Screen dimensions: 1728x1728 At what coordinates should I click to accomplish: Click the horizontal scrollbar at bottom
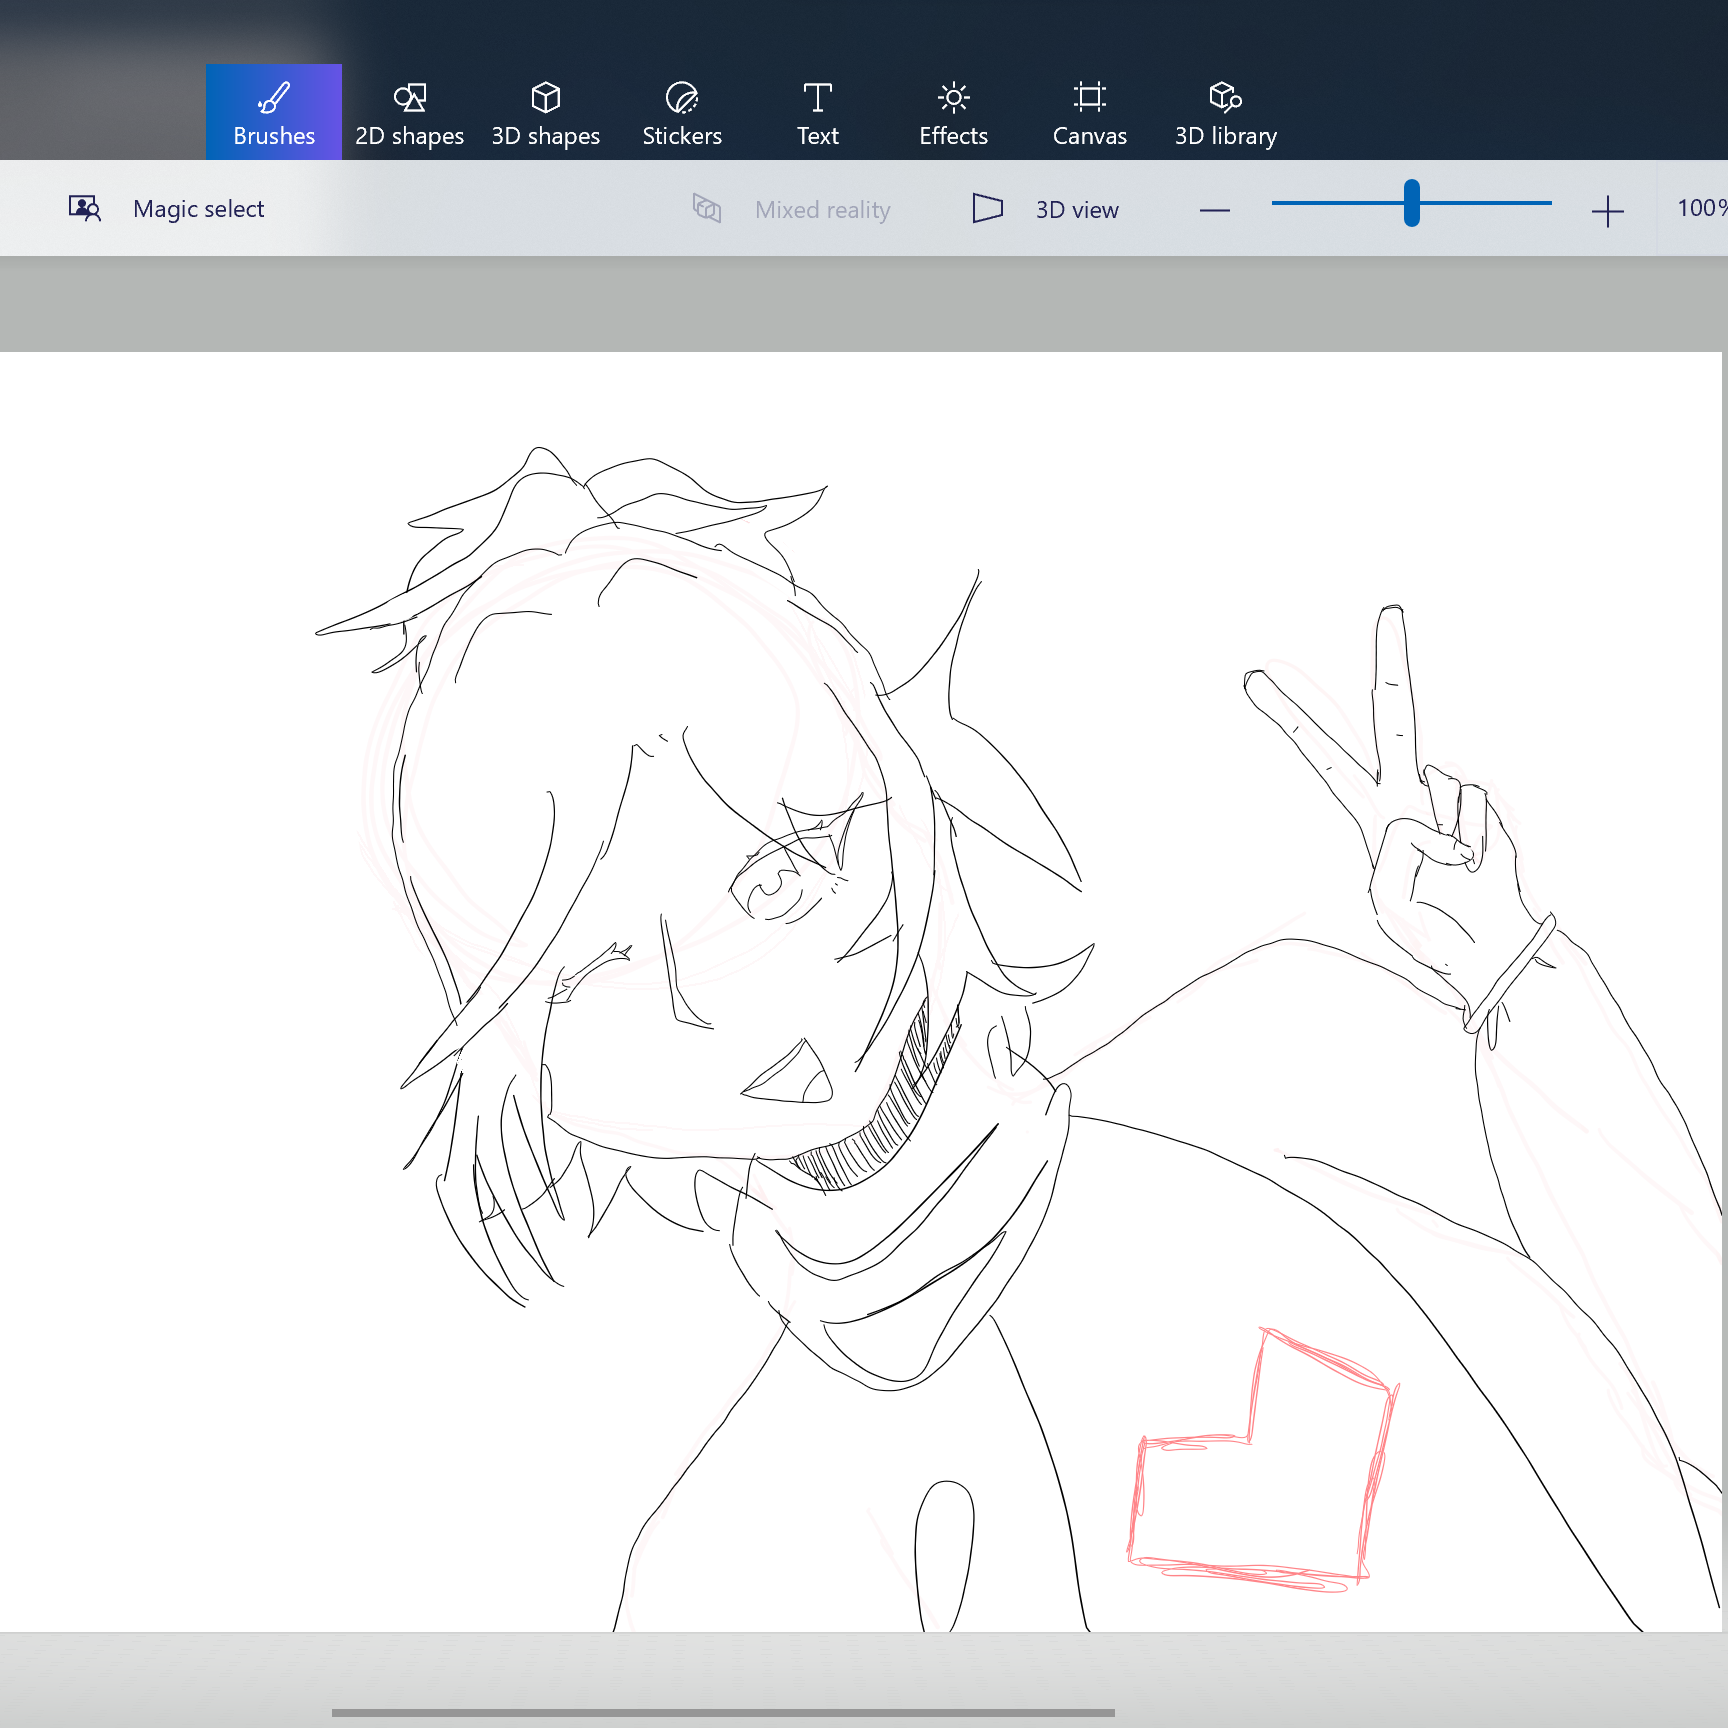[x=723, y=1712]
